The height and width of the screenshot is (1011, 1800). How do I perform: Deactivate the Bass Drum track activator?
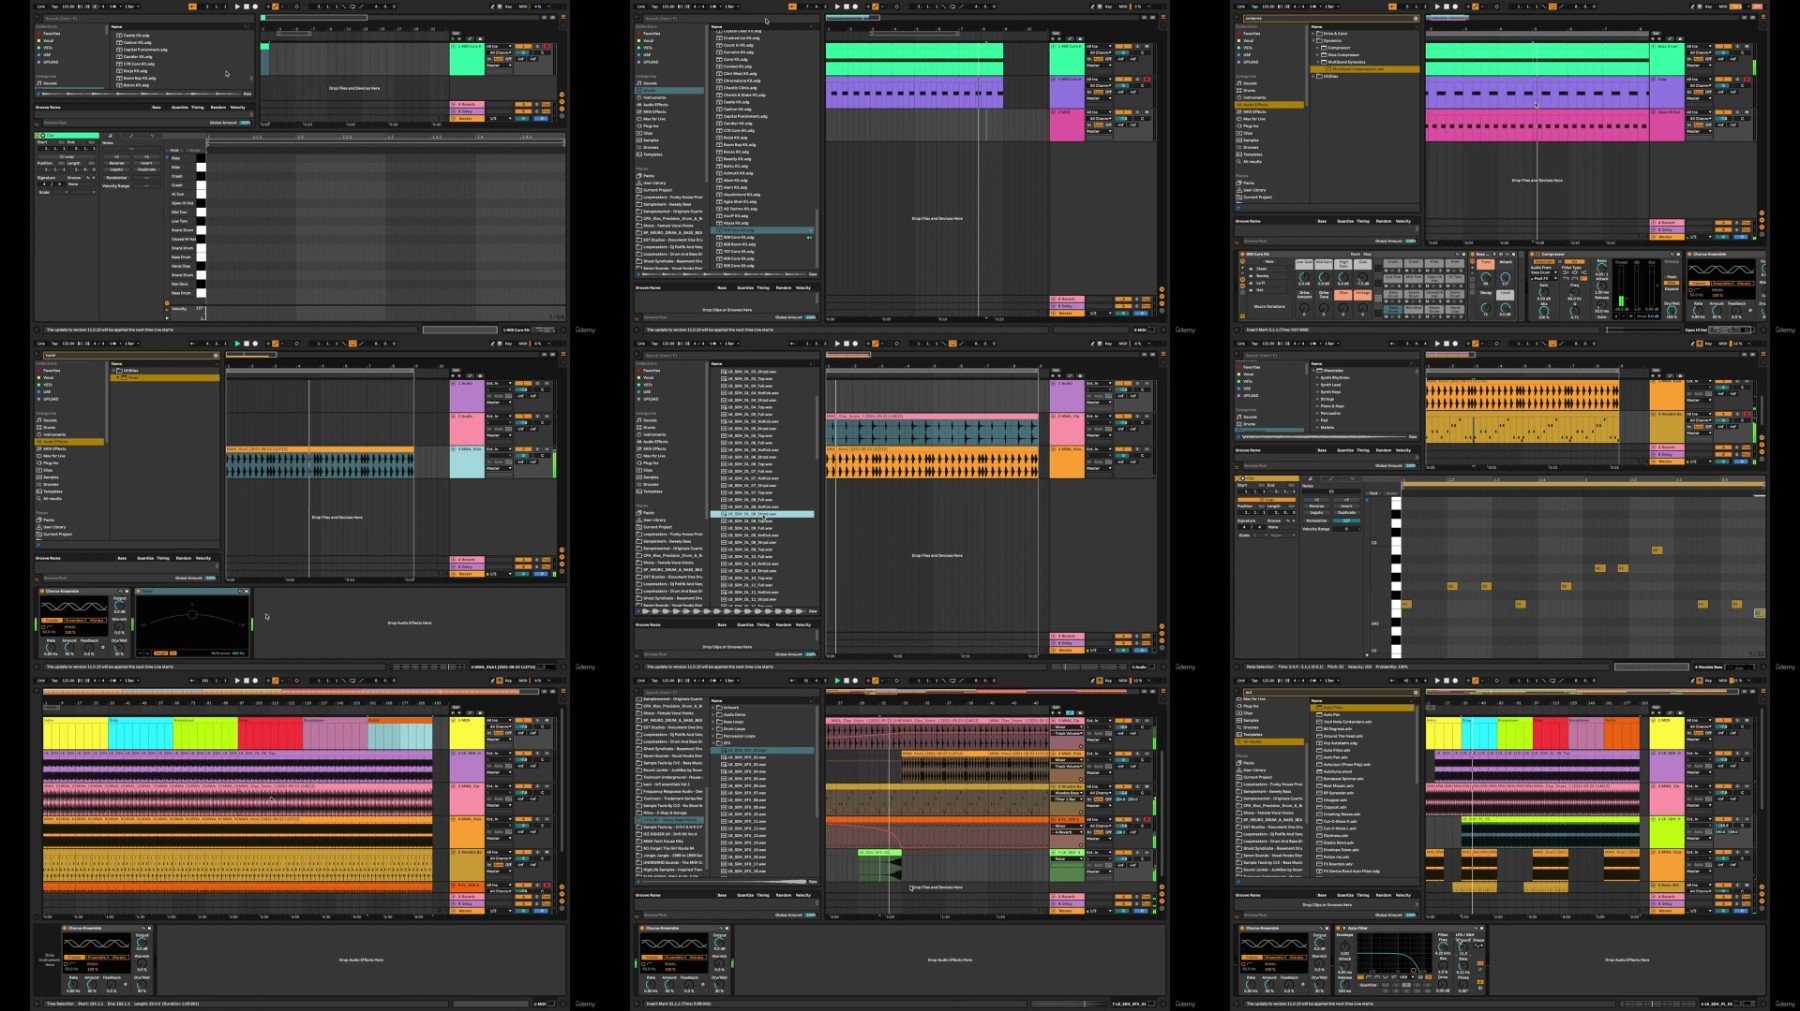[1723, 46]
